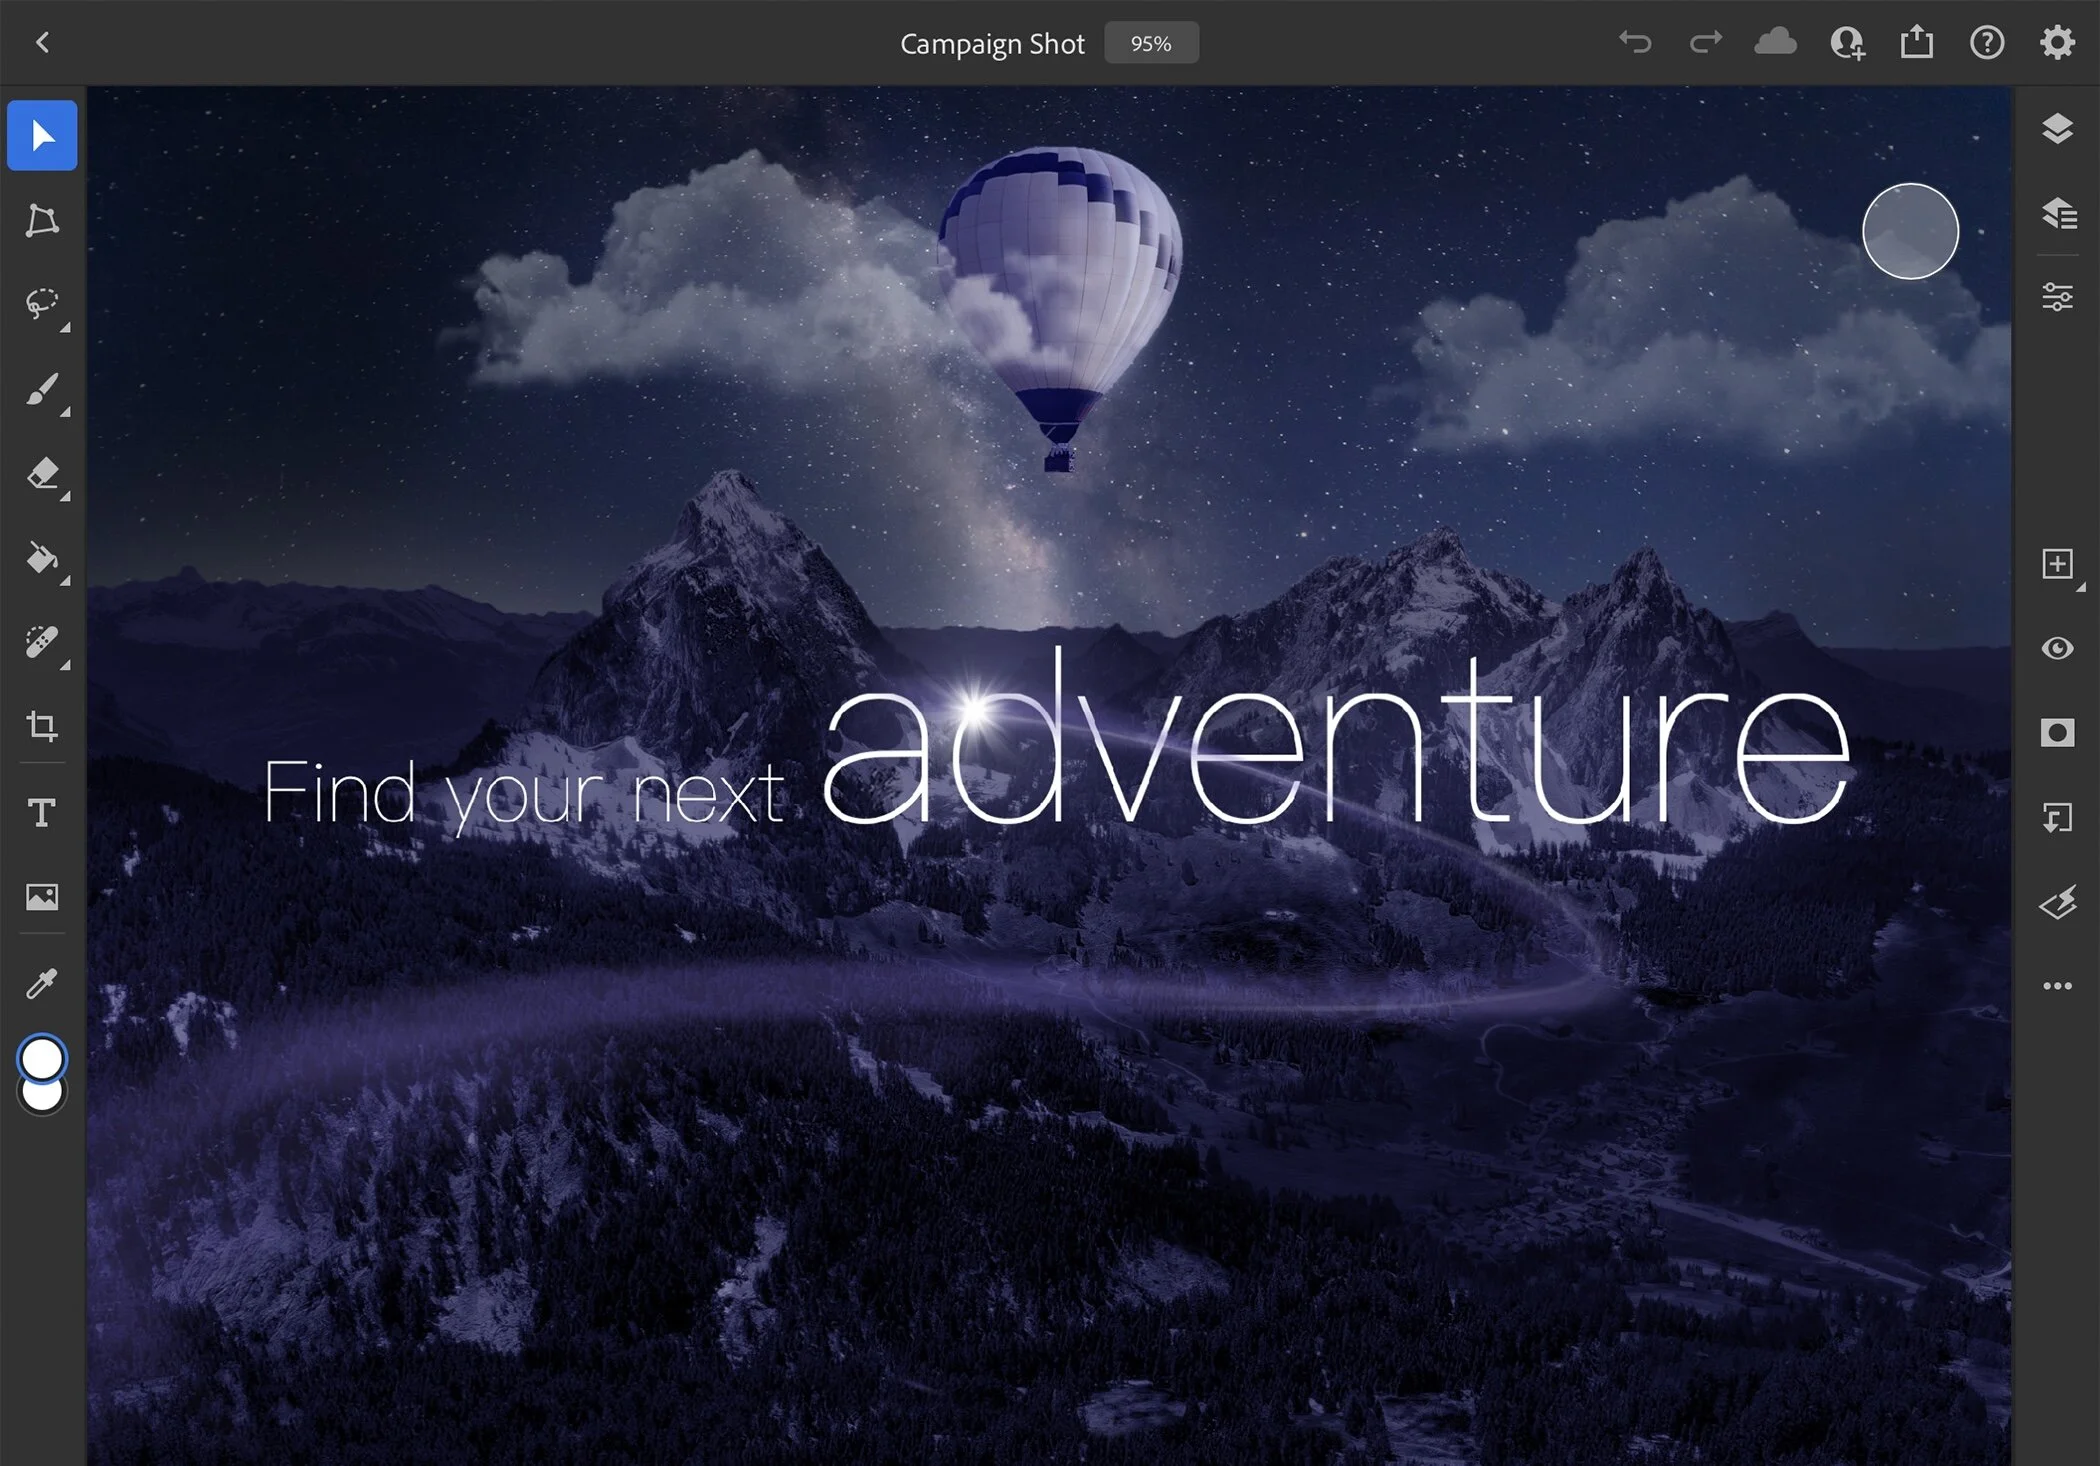The width and height of the screenshot is (2100, 1466).
Task: Select the Transform tool
Action: (42, 220)
